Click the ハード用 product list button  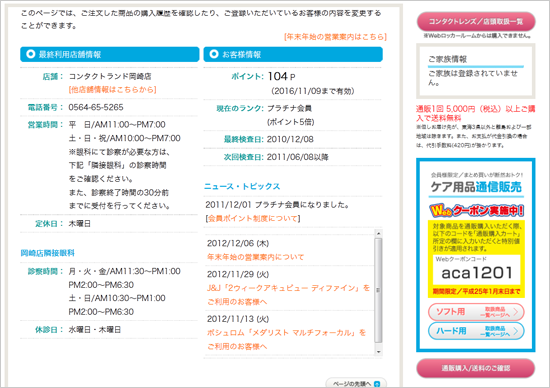point(476,331)
